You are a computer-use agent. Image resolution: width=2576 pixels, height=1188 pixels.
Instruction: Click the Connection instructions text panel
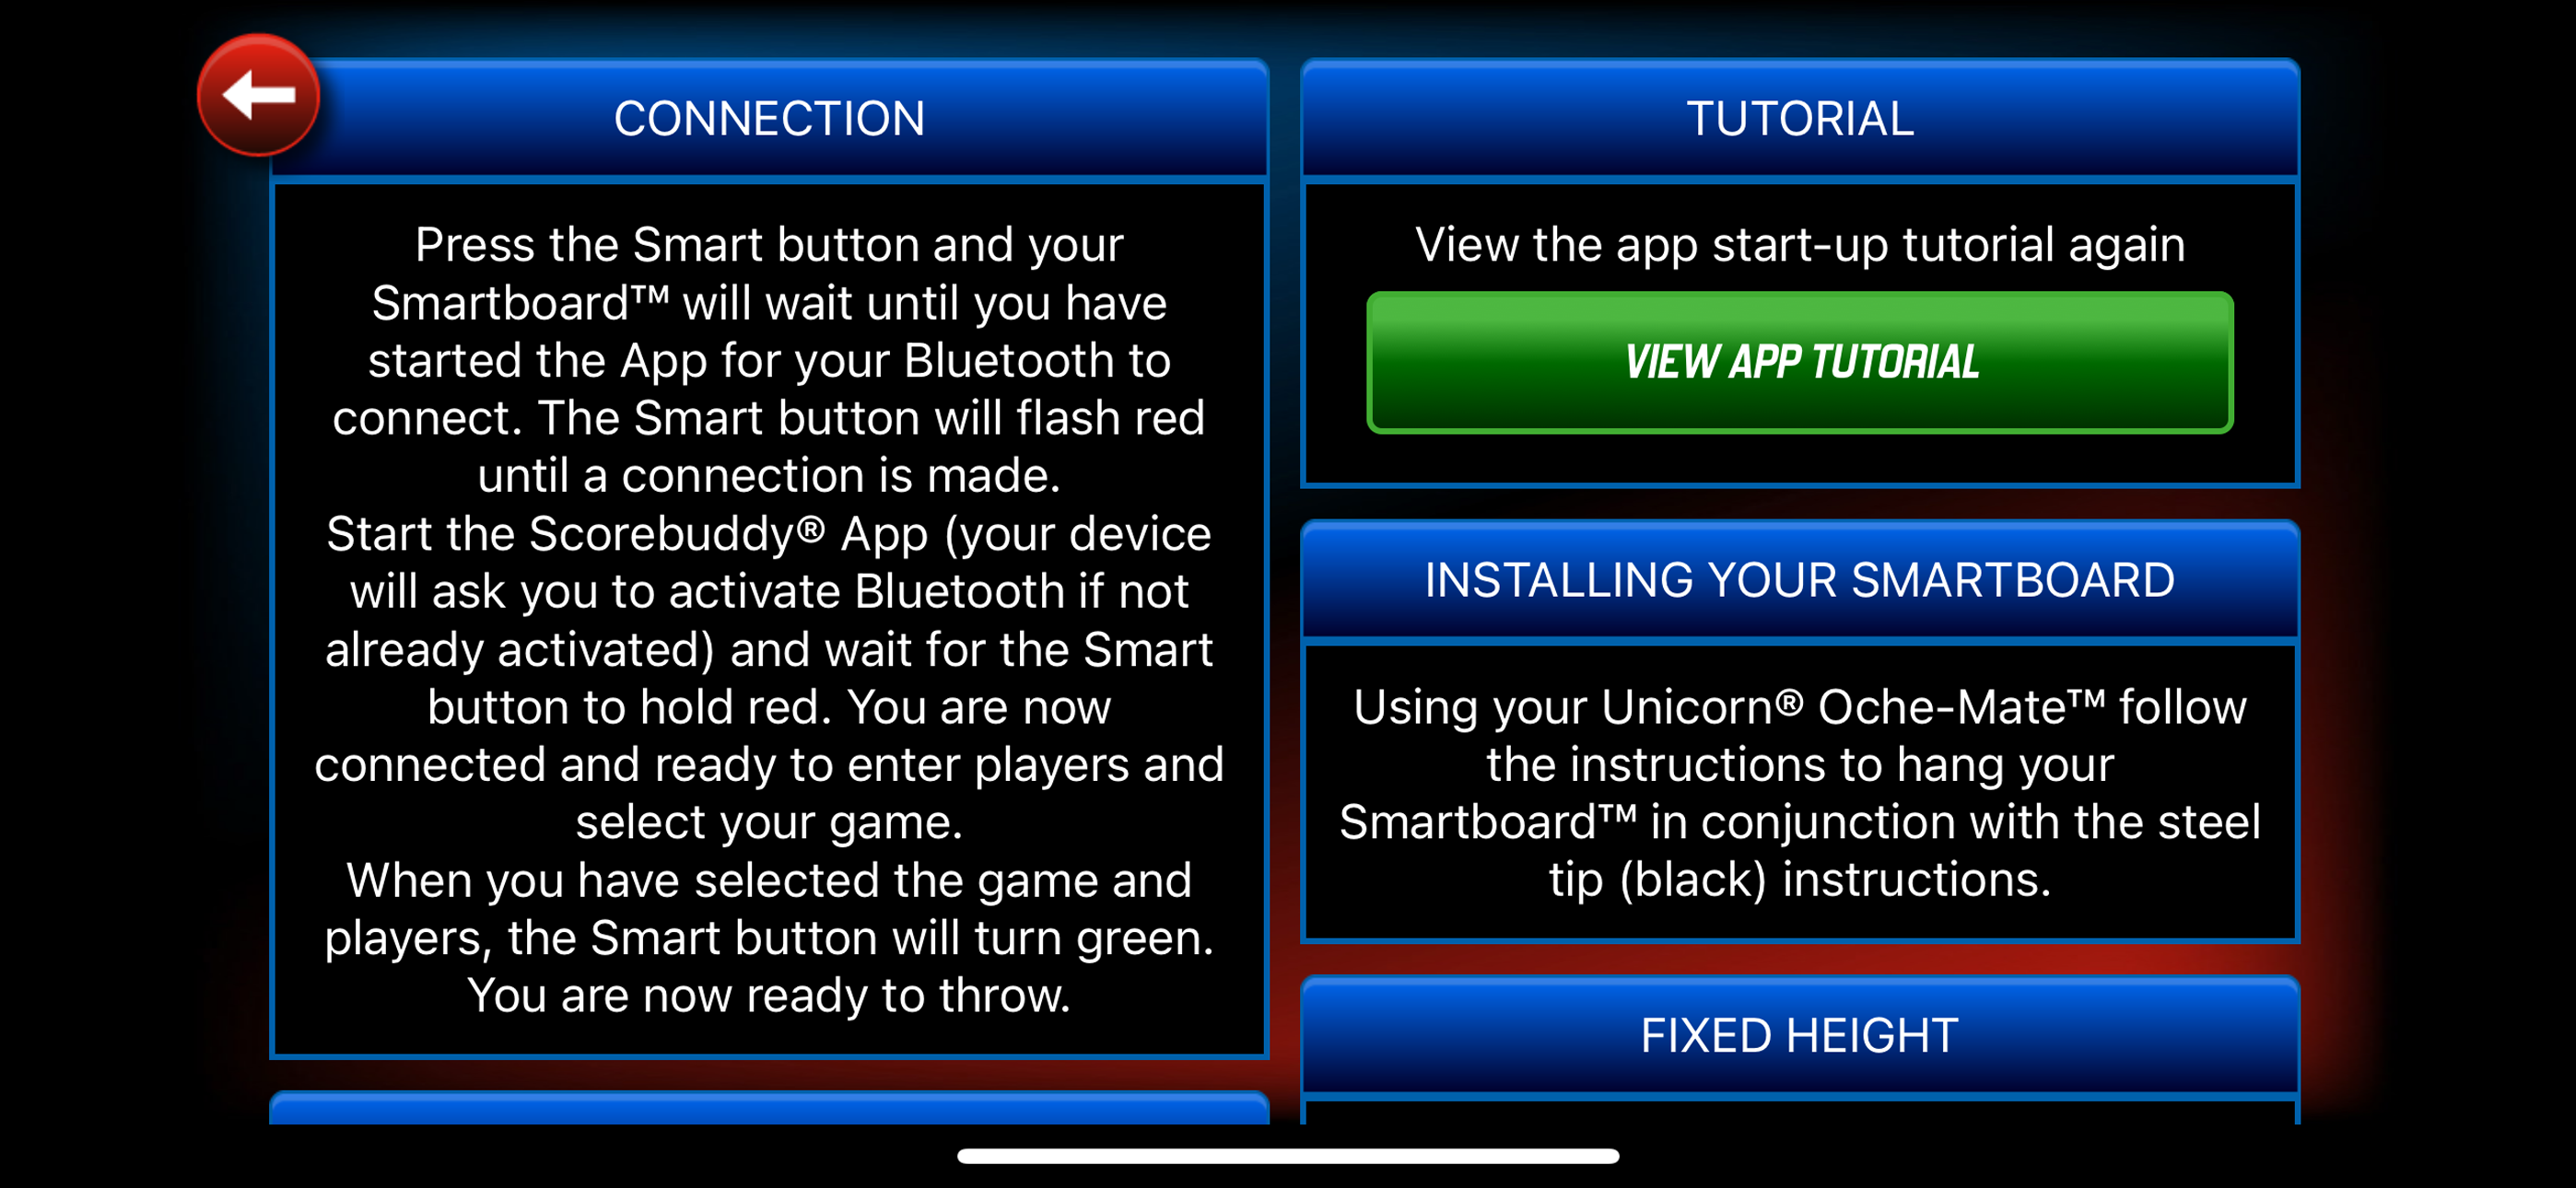pos(769,619)
